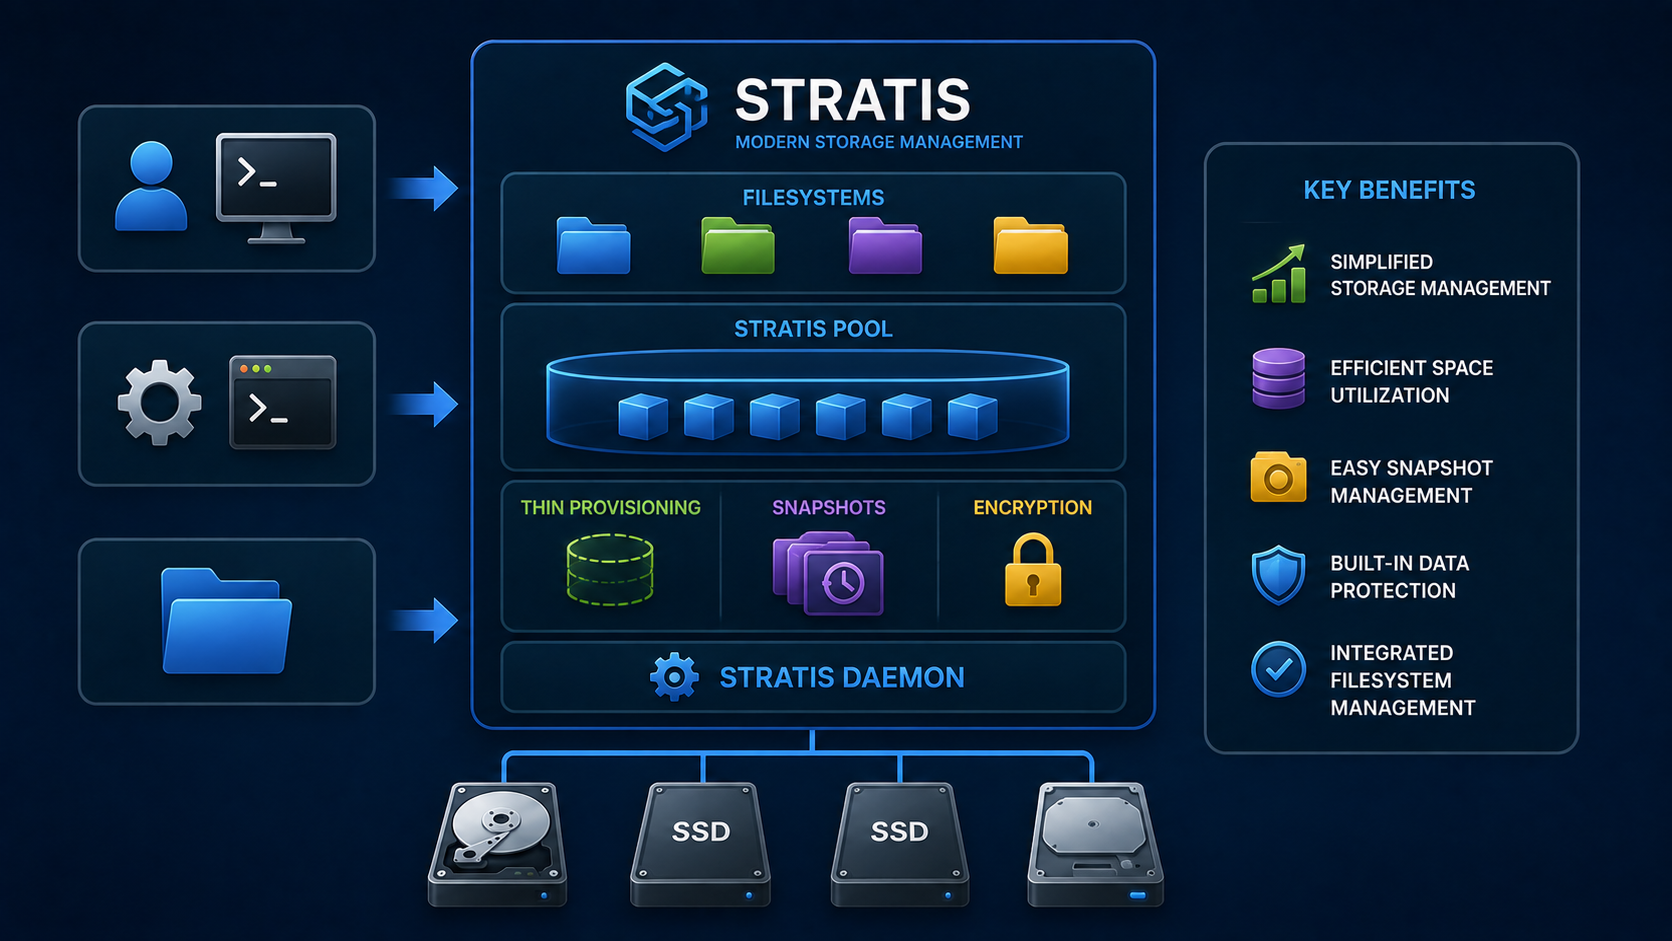Screen dimensions: 1672x941
Task: Click the 'SNAPSHOTS' label
Action: (x=829, y=508)
